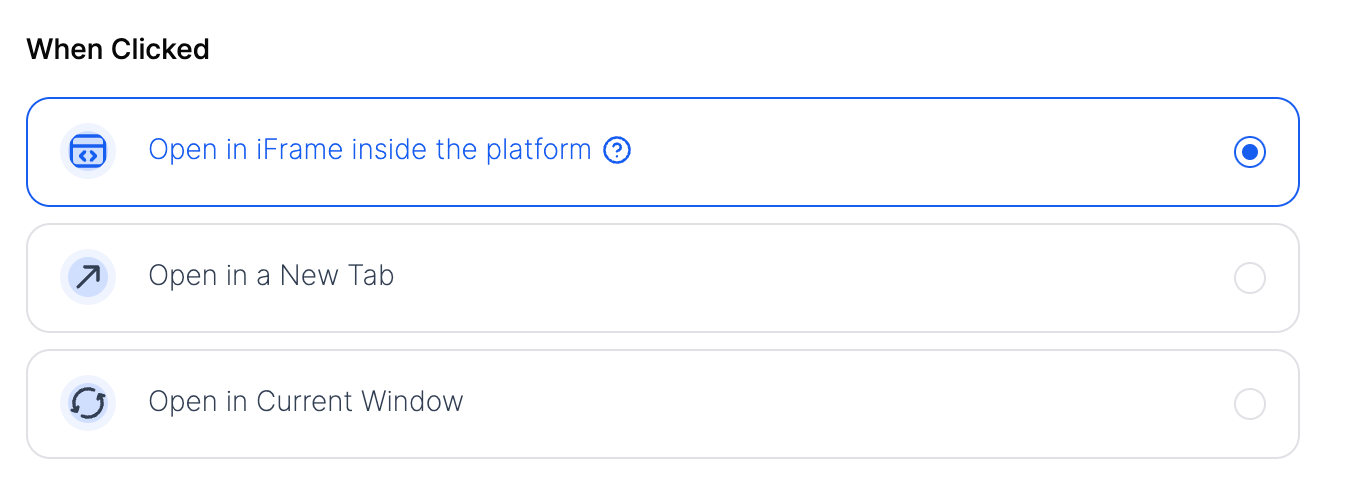
Task: Open the question mark help icon
Action: [x=618, y=151]
